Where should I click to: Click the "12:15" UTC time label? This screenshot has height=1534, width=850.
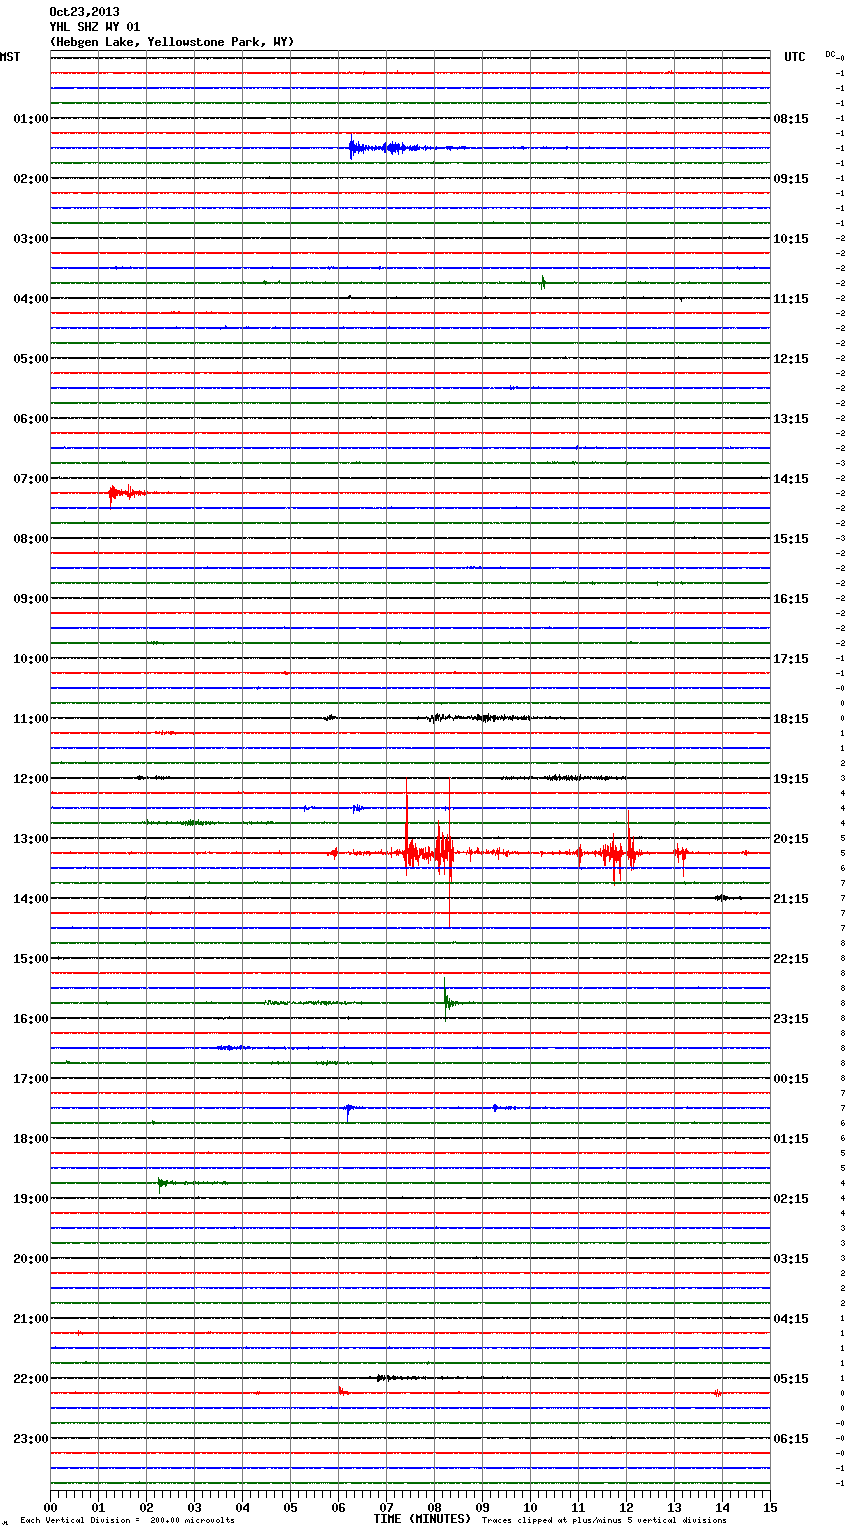click(x=791, y=359)
